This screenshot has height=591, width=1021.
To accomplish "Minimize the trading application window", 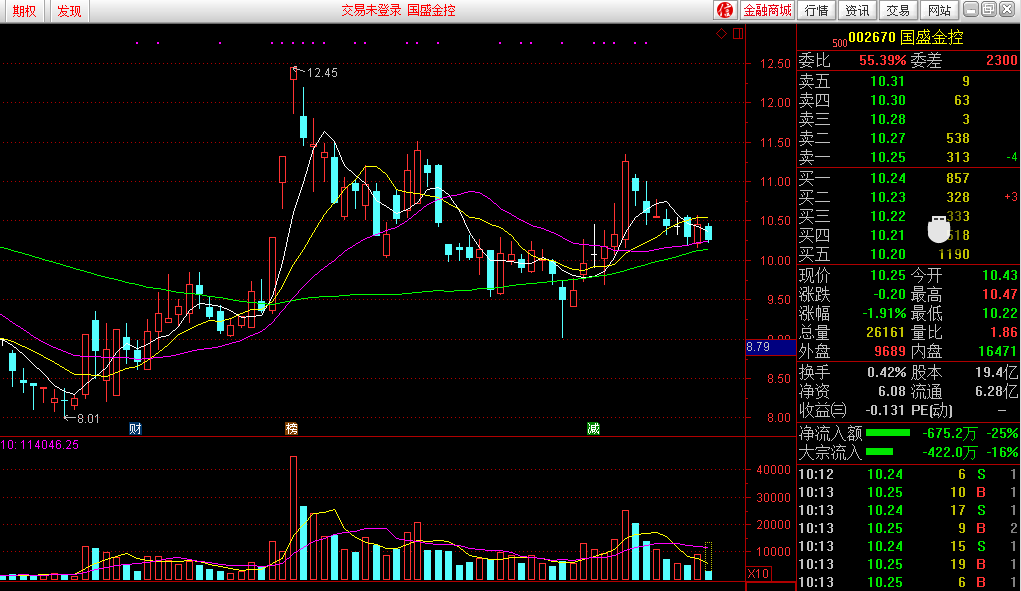I will (x=971, y=9).
